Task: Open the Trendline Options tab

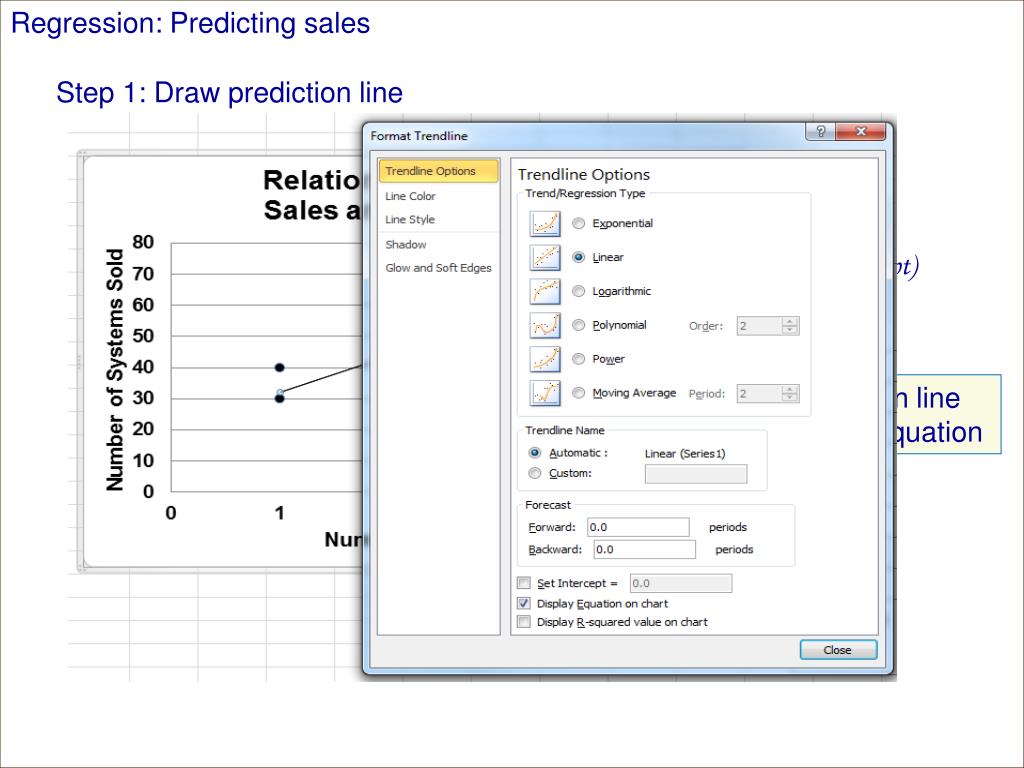Action: (x=438, y=171)
